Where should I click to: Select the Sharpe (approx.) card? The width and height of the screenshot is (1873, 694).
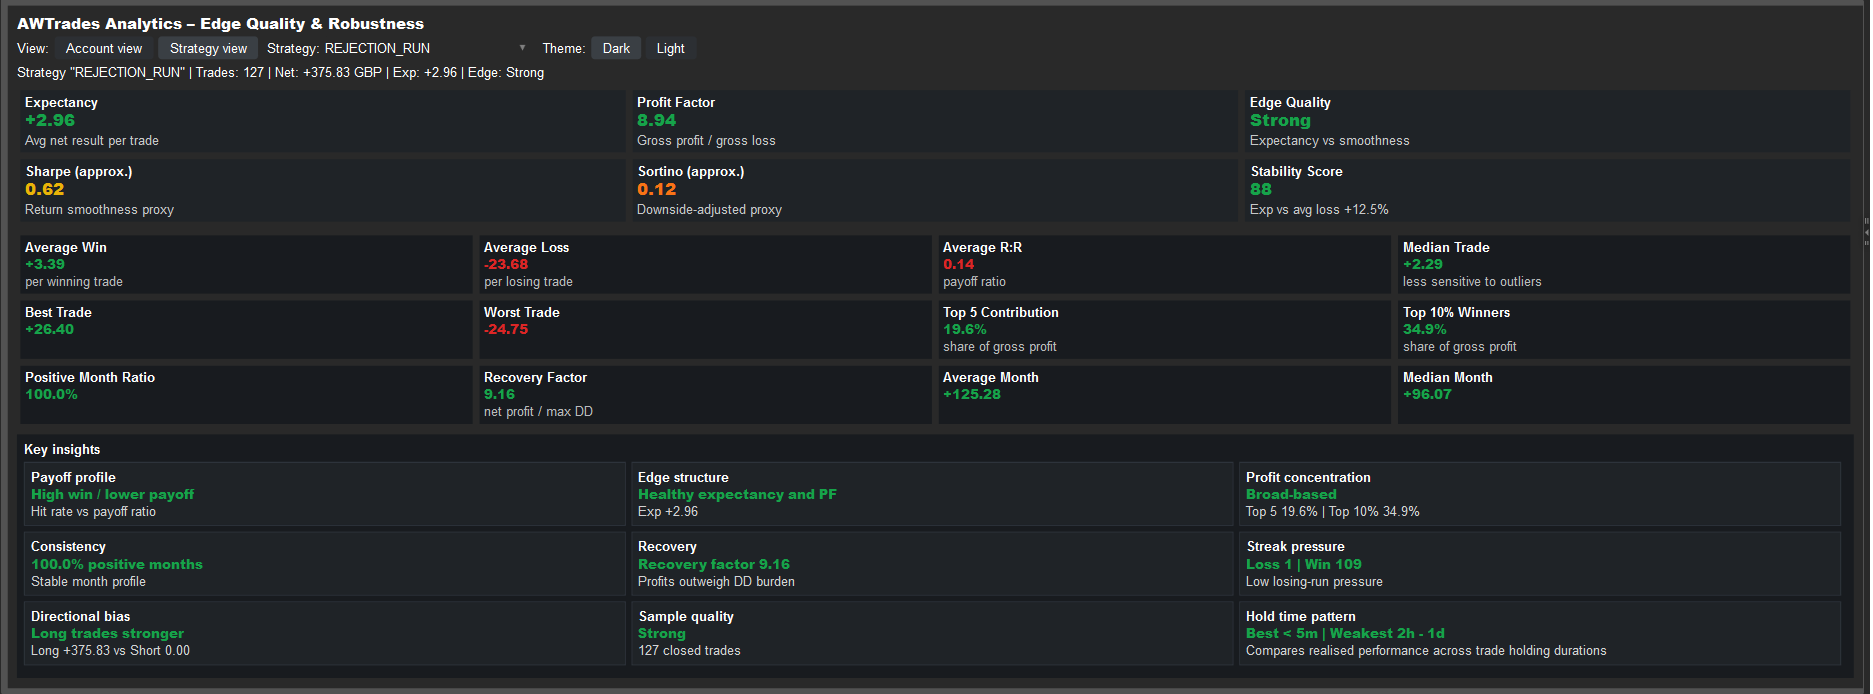[322, 190]
